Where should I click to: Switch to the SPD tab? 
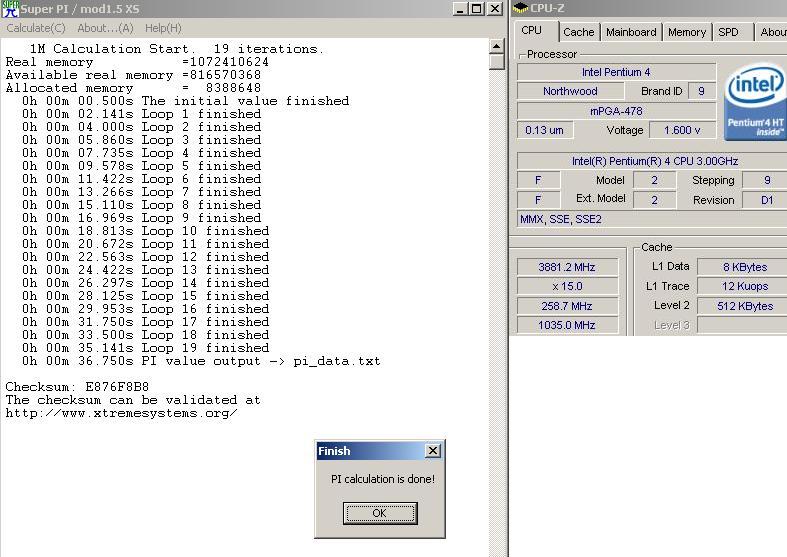[728, 32]
